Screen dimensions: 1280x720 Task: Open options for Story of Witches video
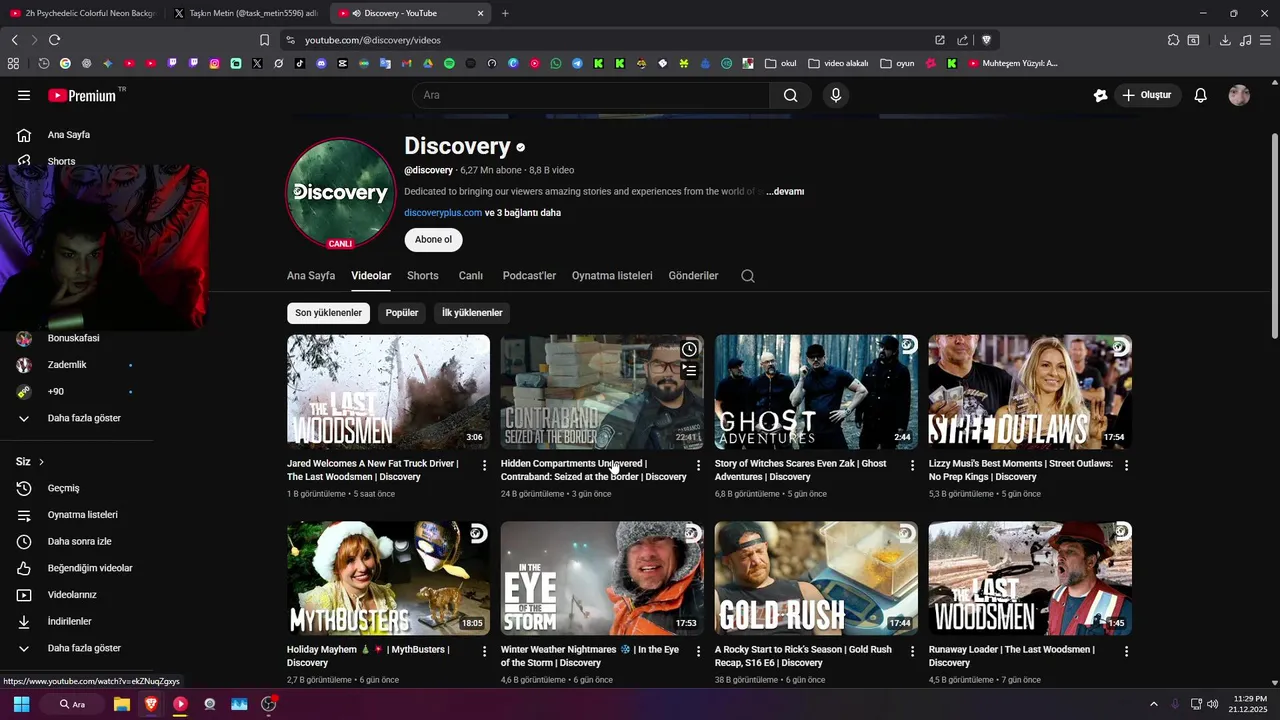click(x=912, y=465)
